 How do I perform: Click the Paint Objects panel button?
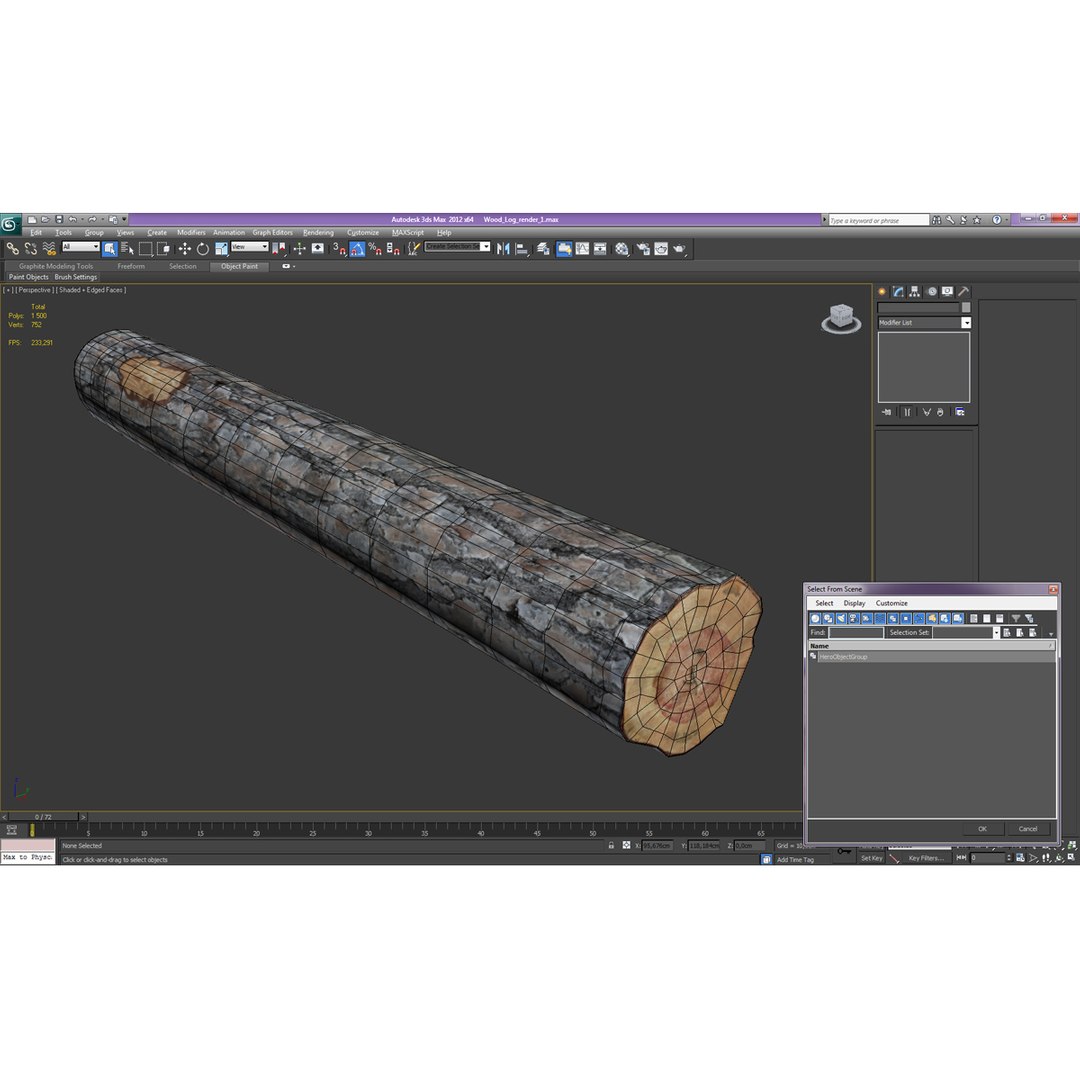click(x=28, y=277)
